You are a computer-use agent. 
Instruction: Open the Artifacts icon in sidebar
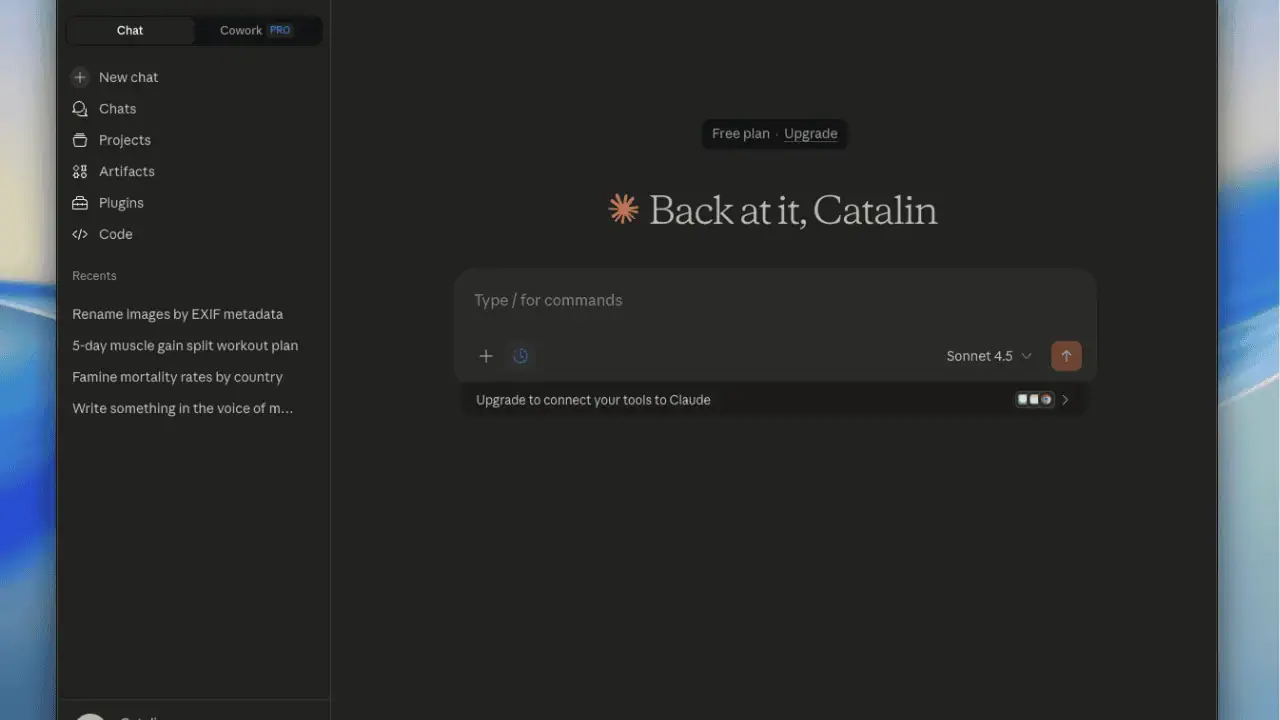tap(80, 172)
